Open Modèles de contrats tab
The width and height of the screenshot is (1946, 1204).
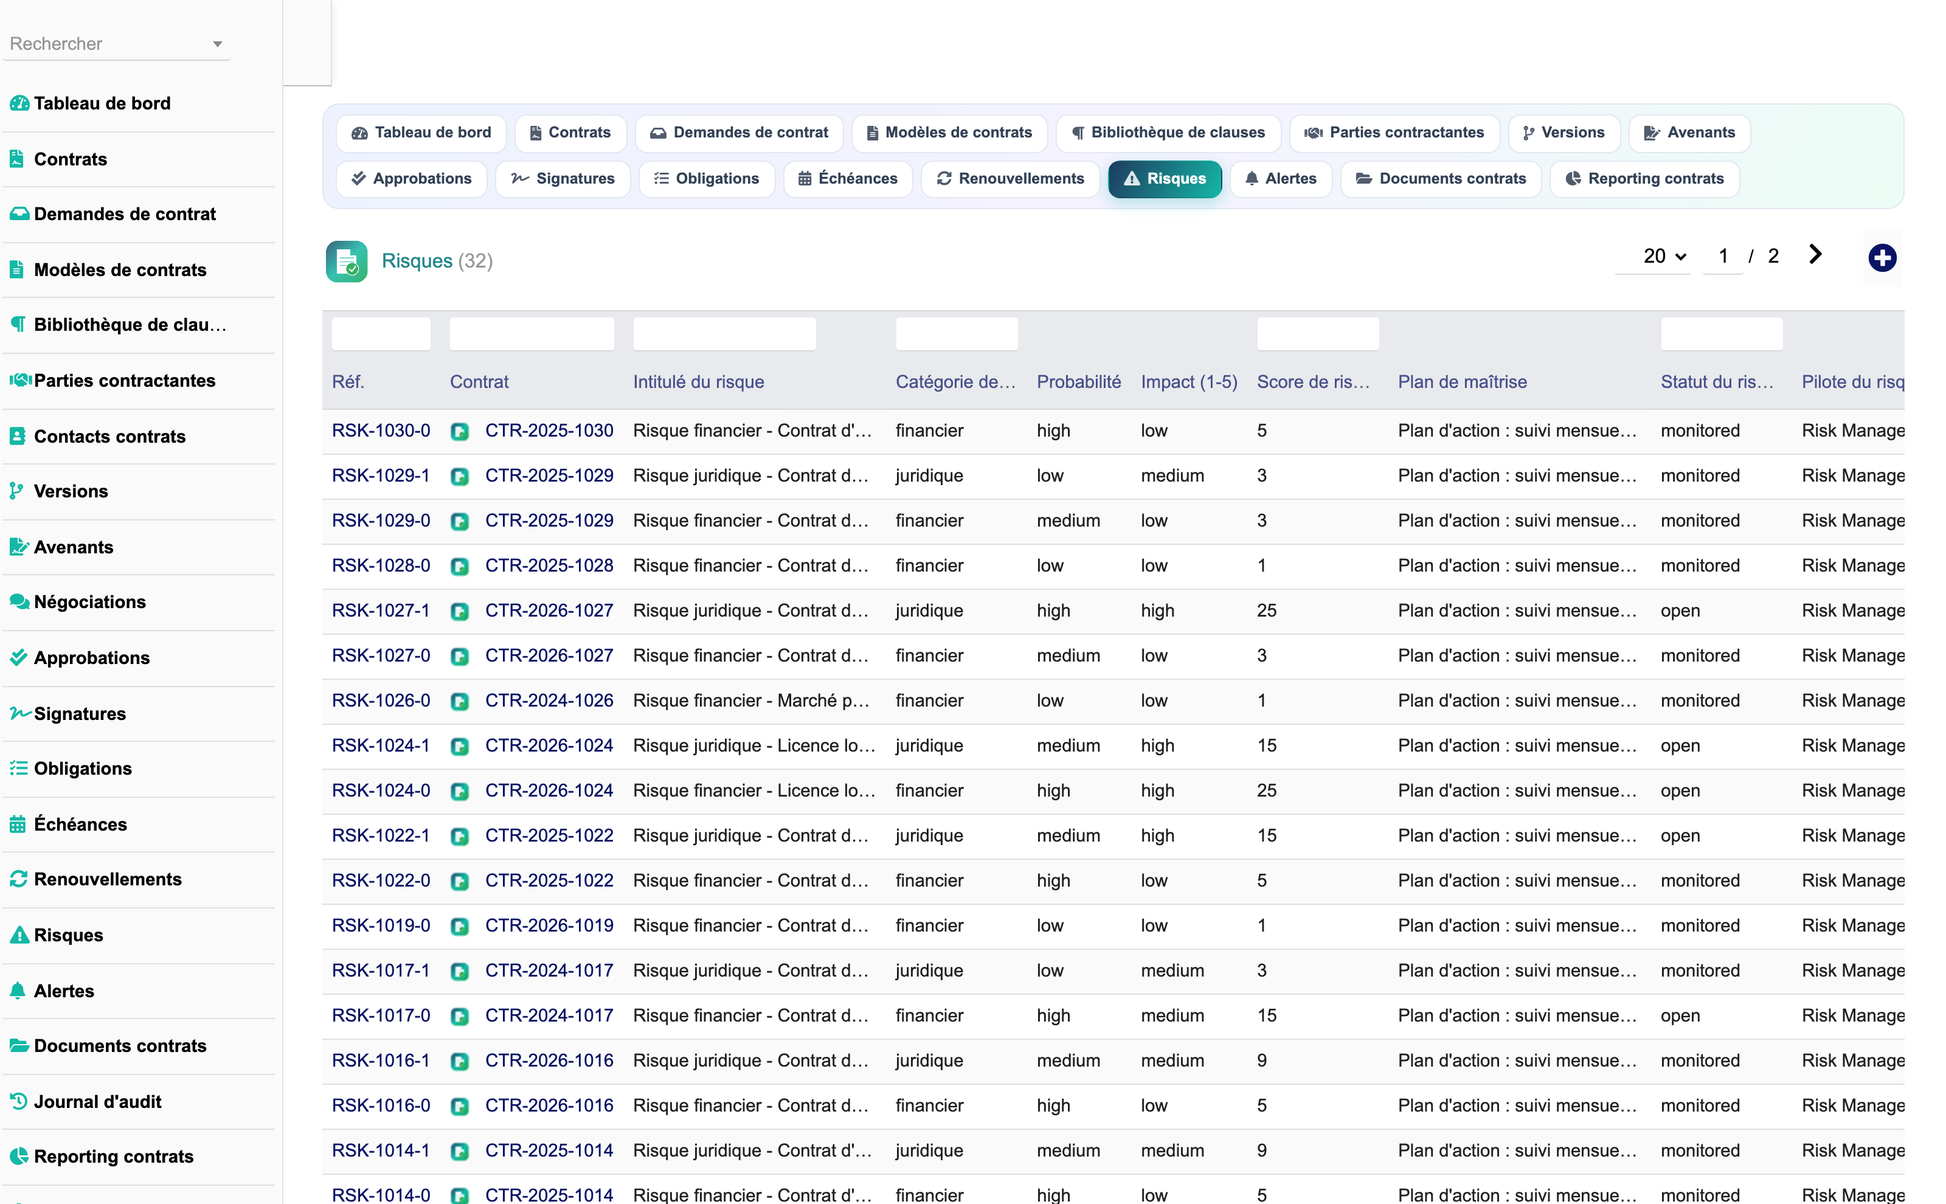[x=949, y=133]
